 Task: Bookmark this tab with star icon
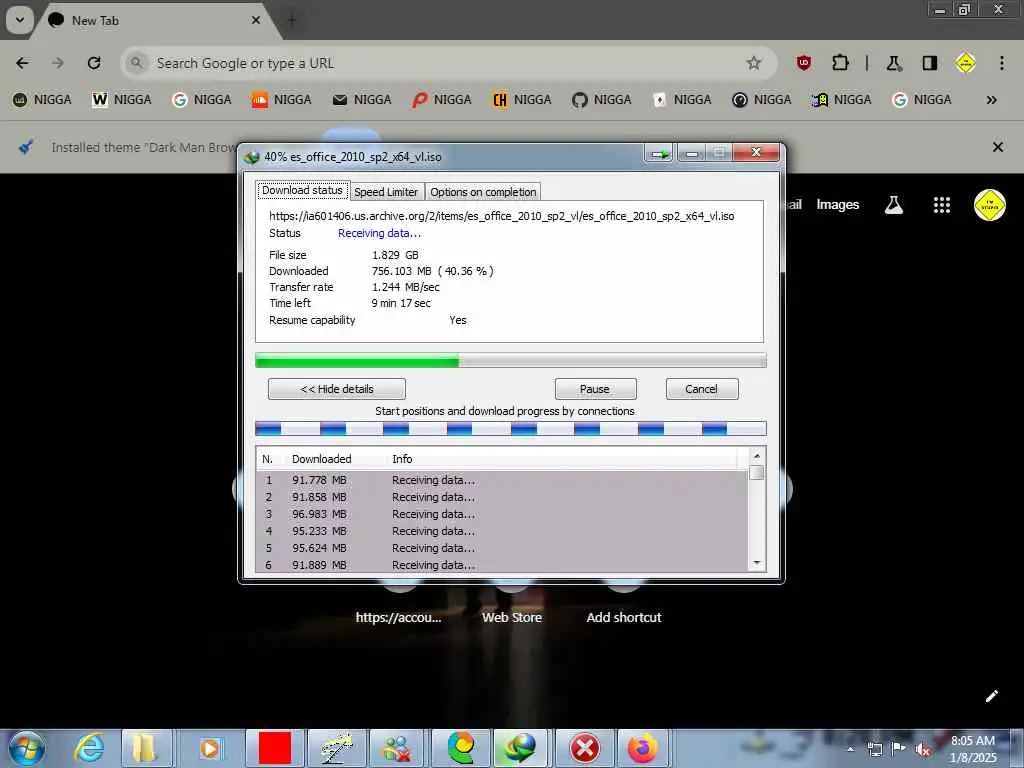tap(754, 63)
